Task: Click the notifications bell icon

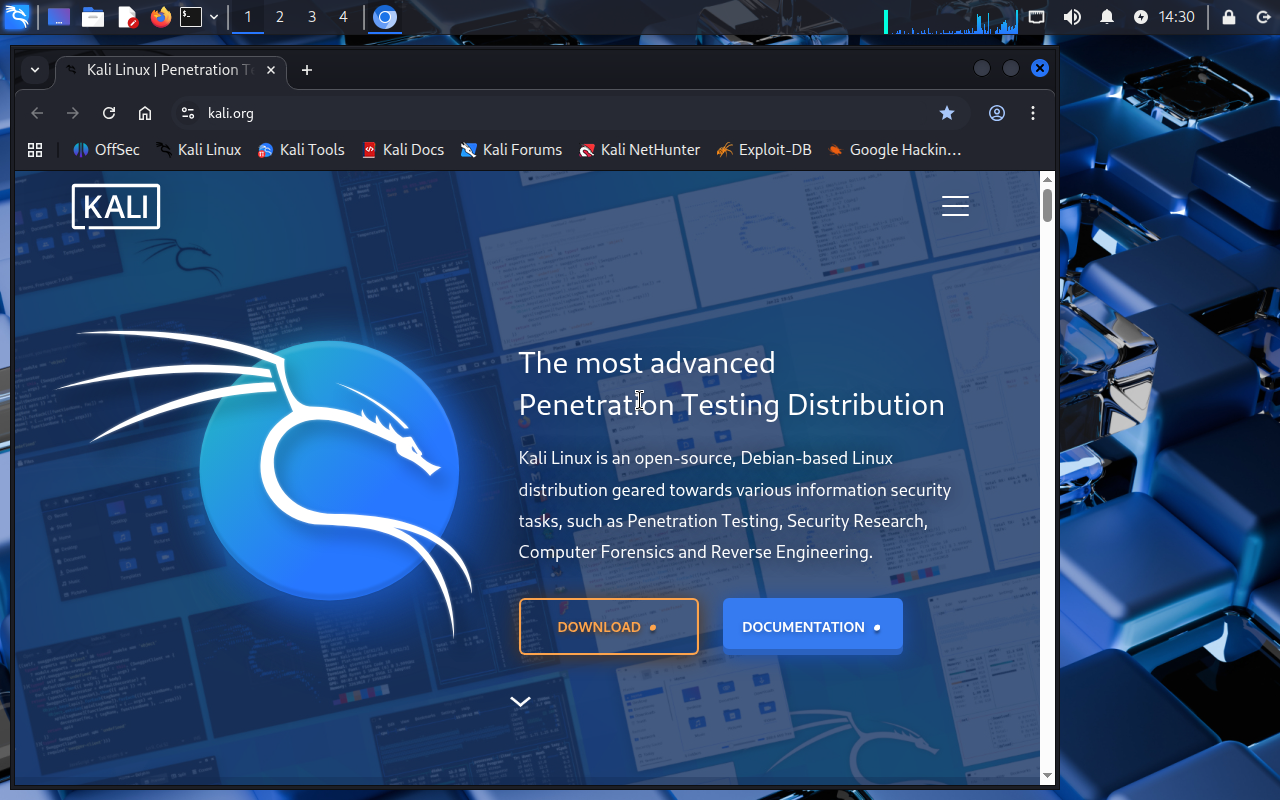Action: [x=1107, y=17]
